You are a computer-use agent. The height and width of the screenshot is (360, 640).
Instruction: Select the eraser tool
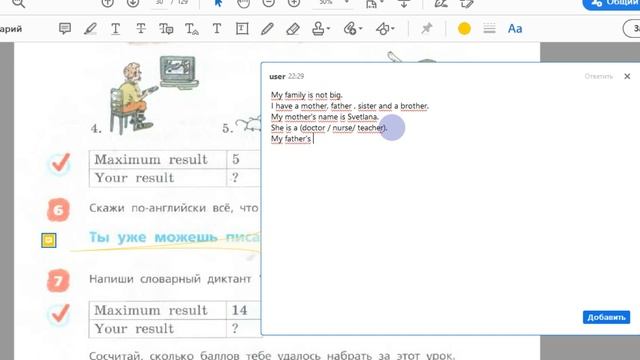[293, 29]
